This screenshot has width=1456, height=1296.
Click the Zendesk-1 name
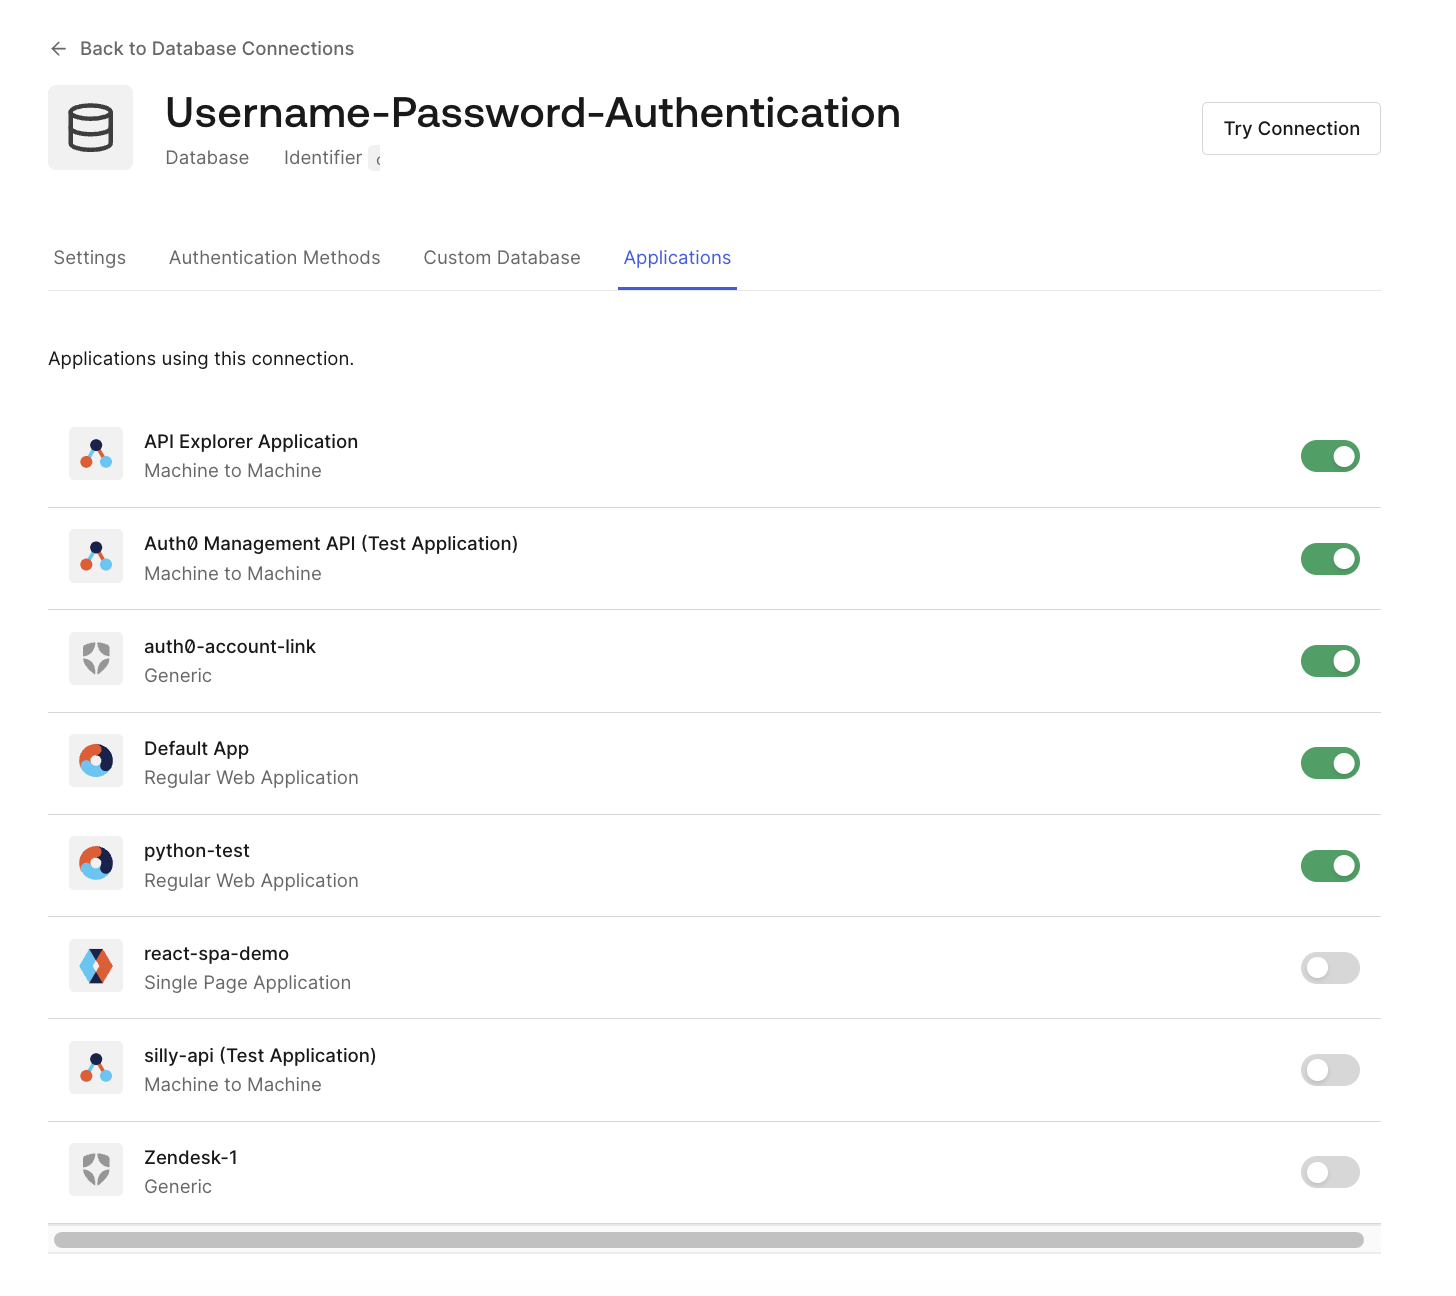[191, 1158]
